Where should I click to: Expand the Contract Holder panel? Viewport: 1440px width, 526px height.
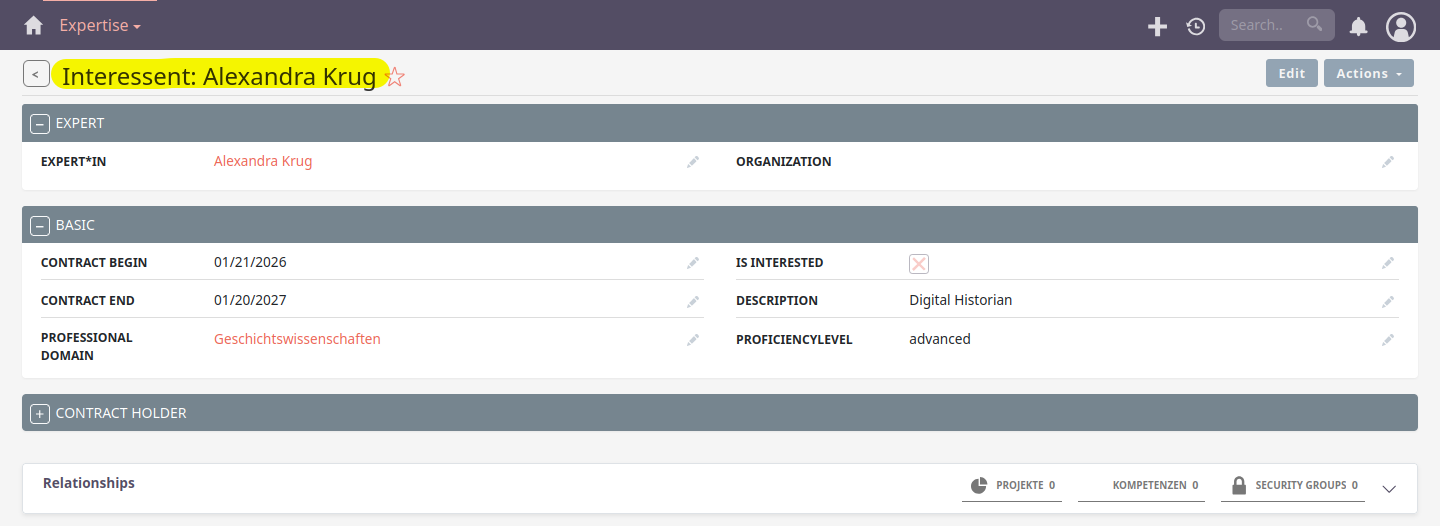coord(40,414)
